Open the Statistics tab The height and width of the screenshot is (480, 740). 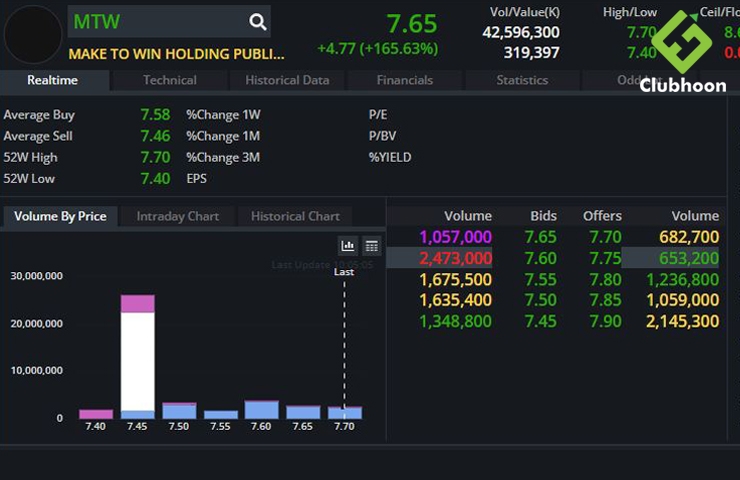(522, 80)
